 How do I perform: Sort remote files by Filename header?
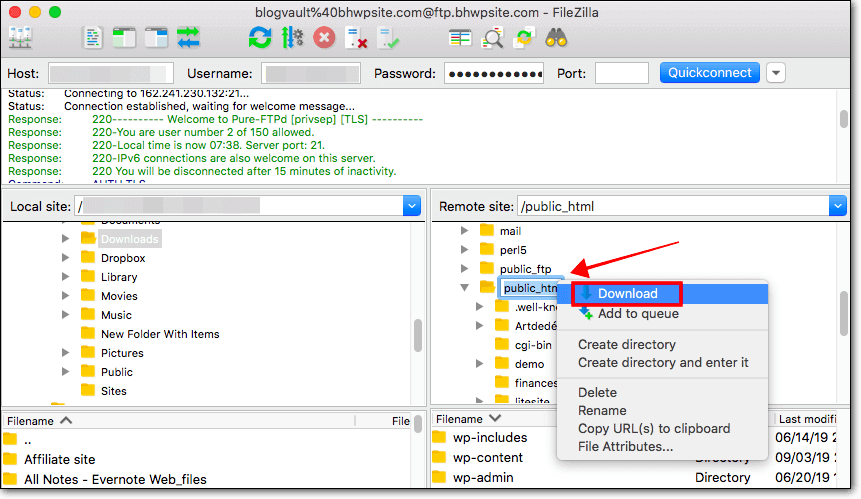click(494, 419)
